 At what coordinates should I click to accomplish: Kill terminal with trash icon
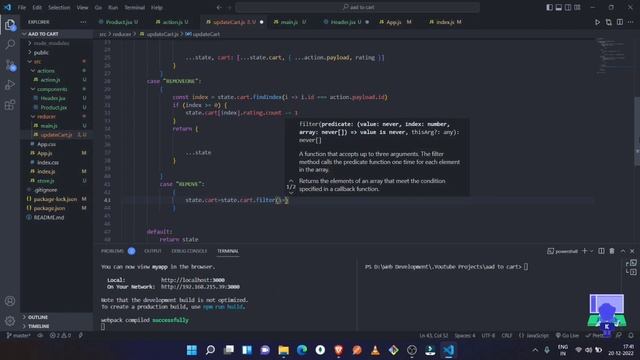tap(612, 251)
